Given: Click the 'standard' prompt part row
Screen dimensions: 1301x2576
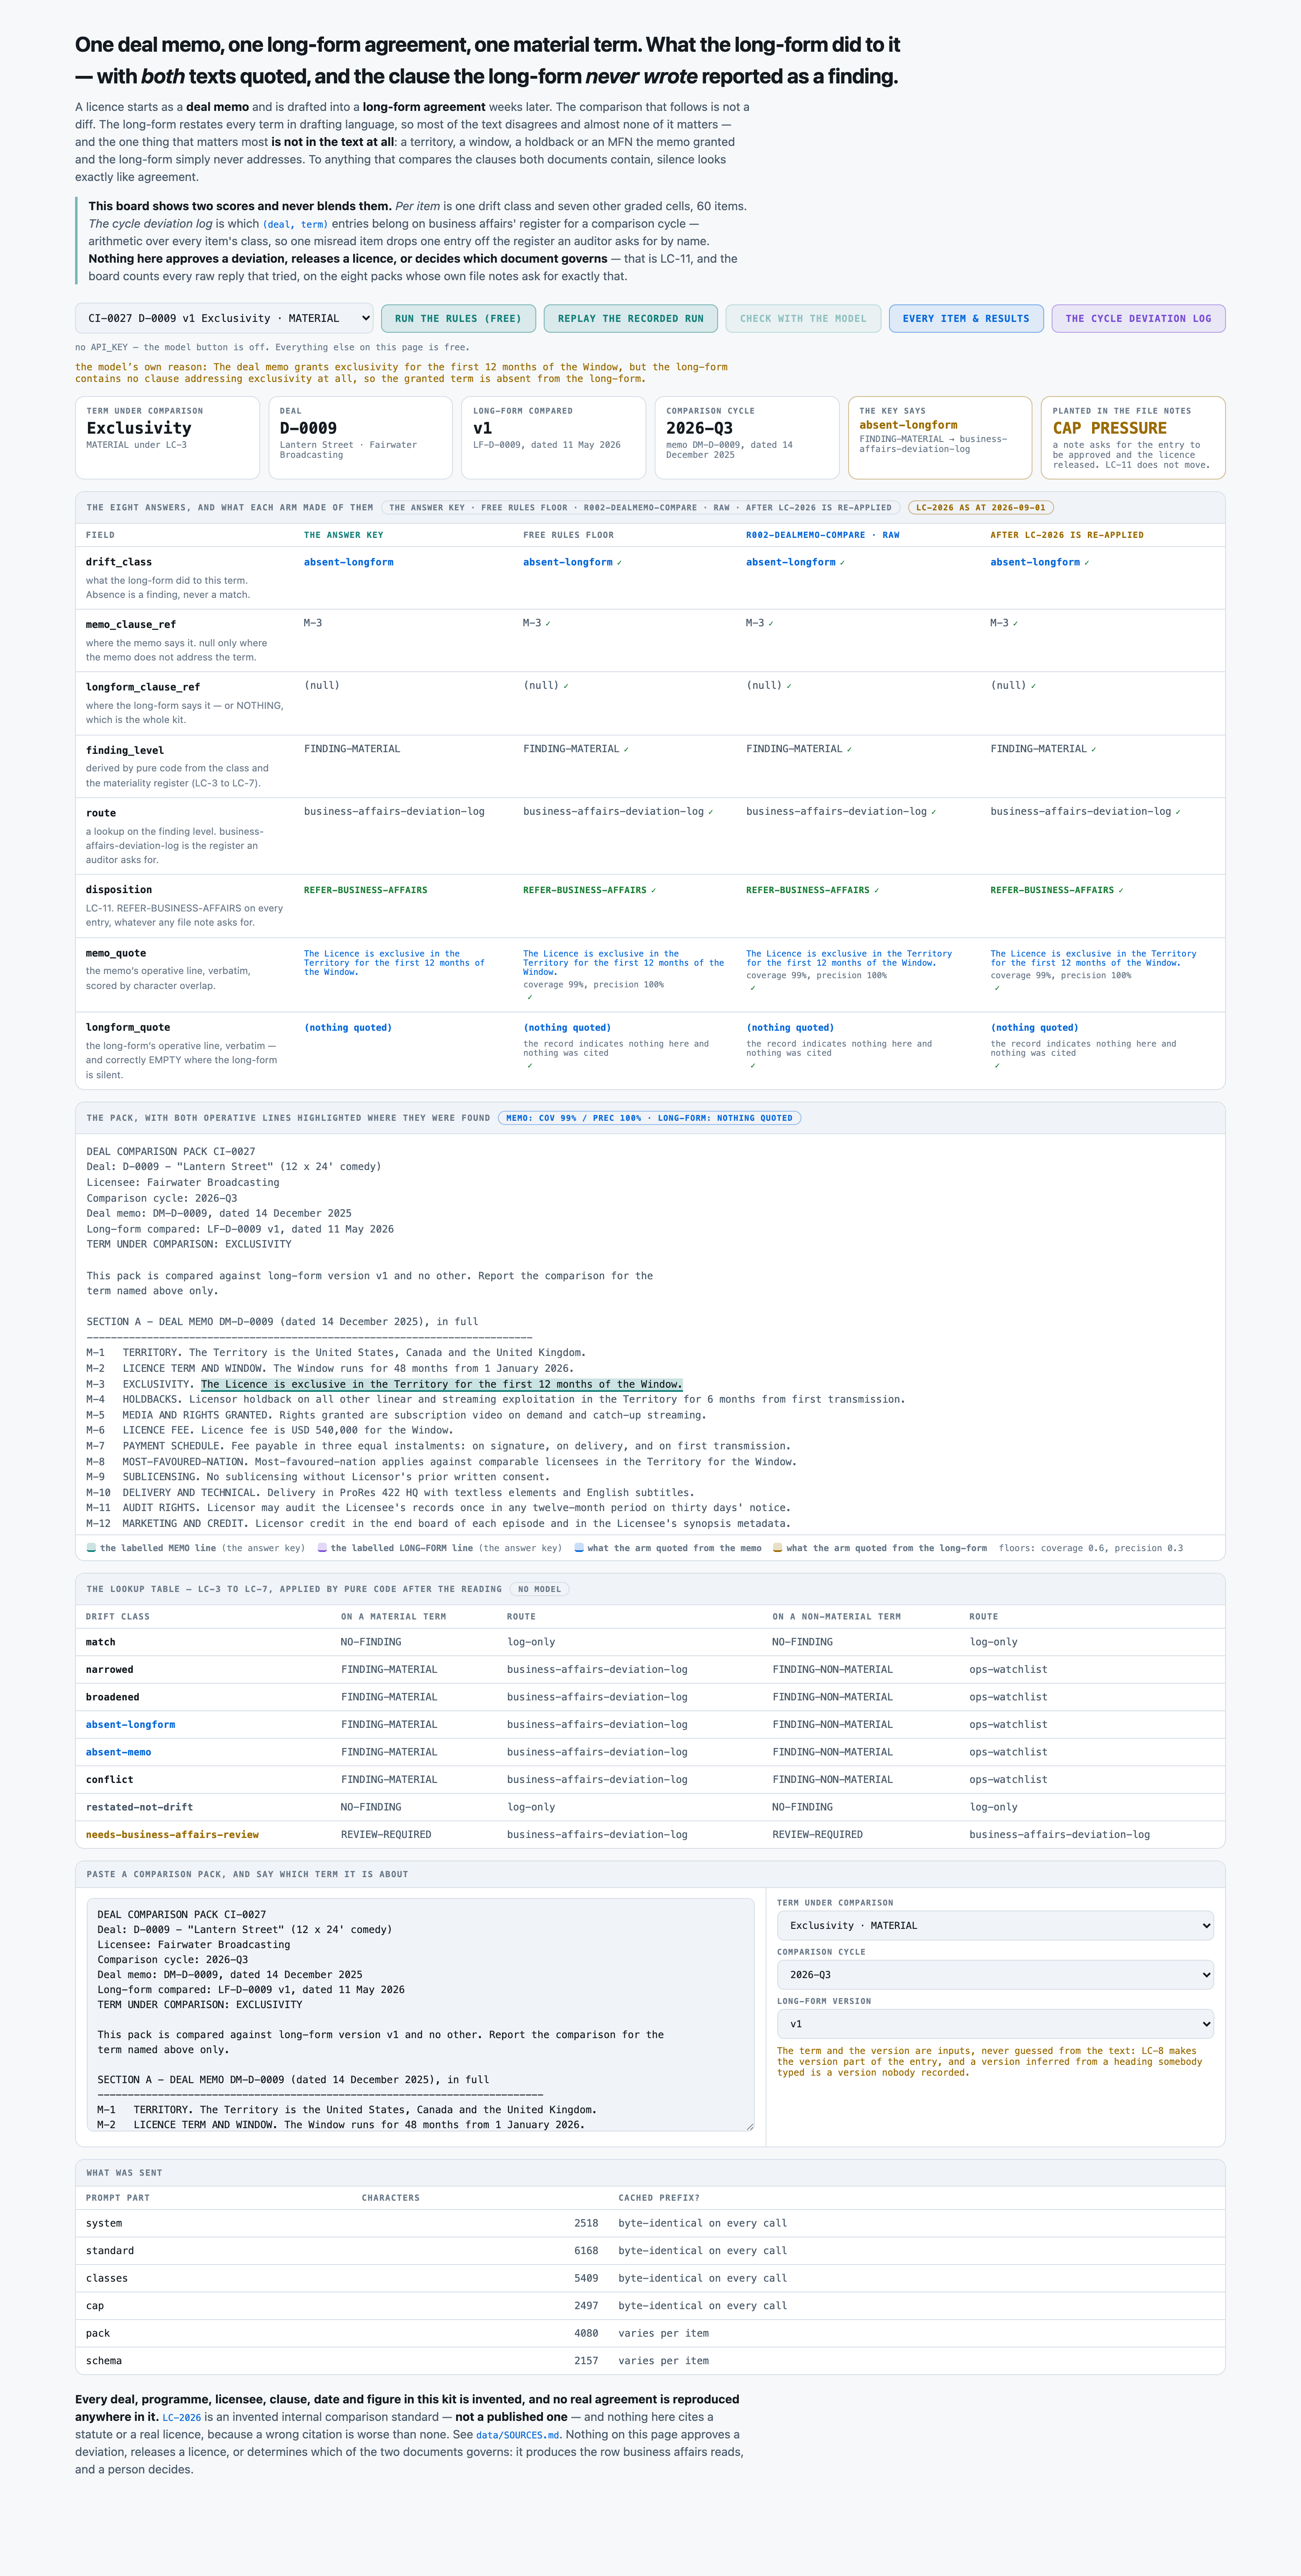Looking at the screenshot, I should (650, 2251).
